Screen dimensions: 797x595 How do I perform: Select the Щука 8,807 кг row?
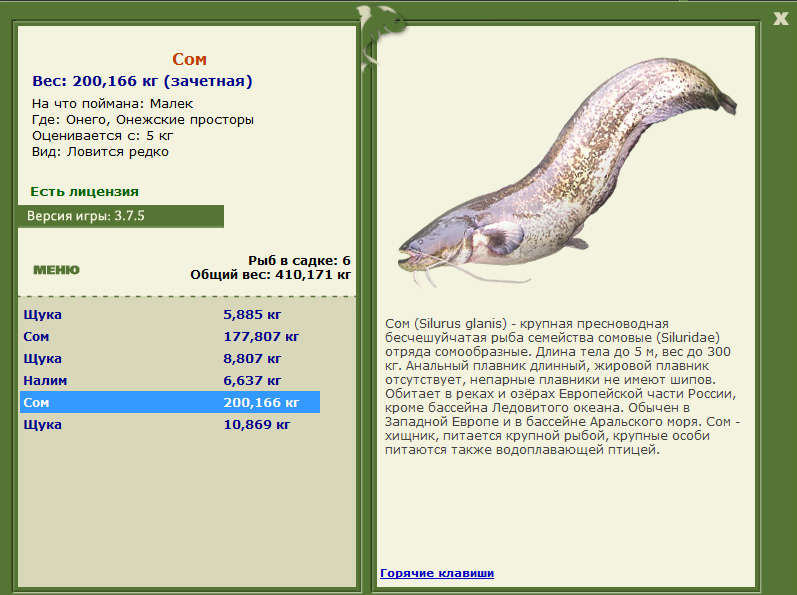coord(170,358)
